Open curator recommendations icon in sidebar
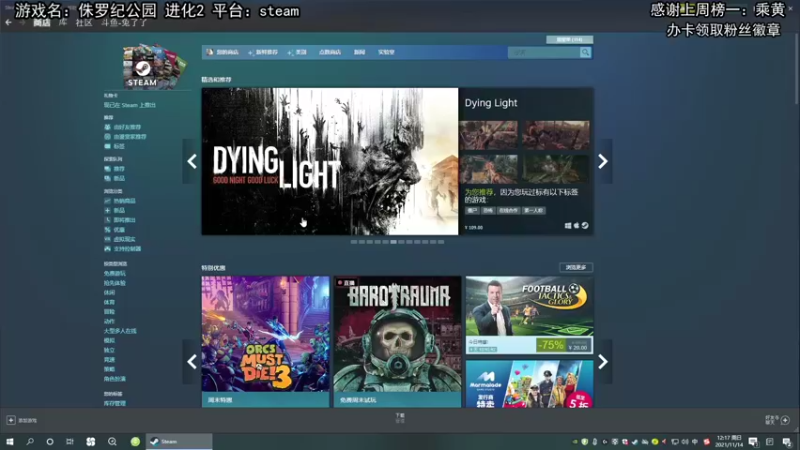 tap(107, 137)
